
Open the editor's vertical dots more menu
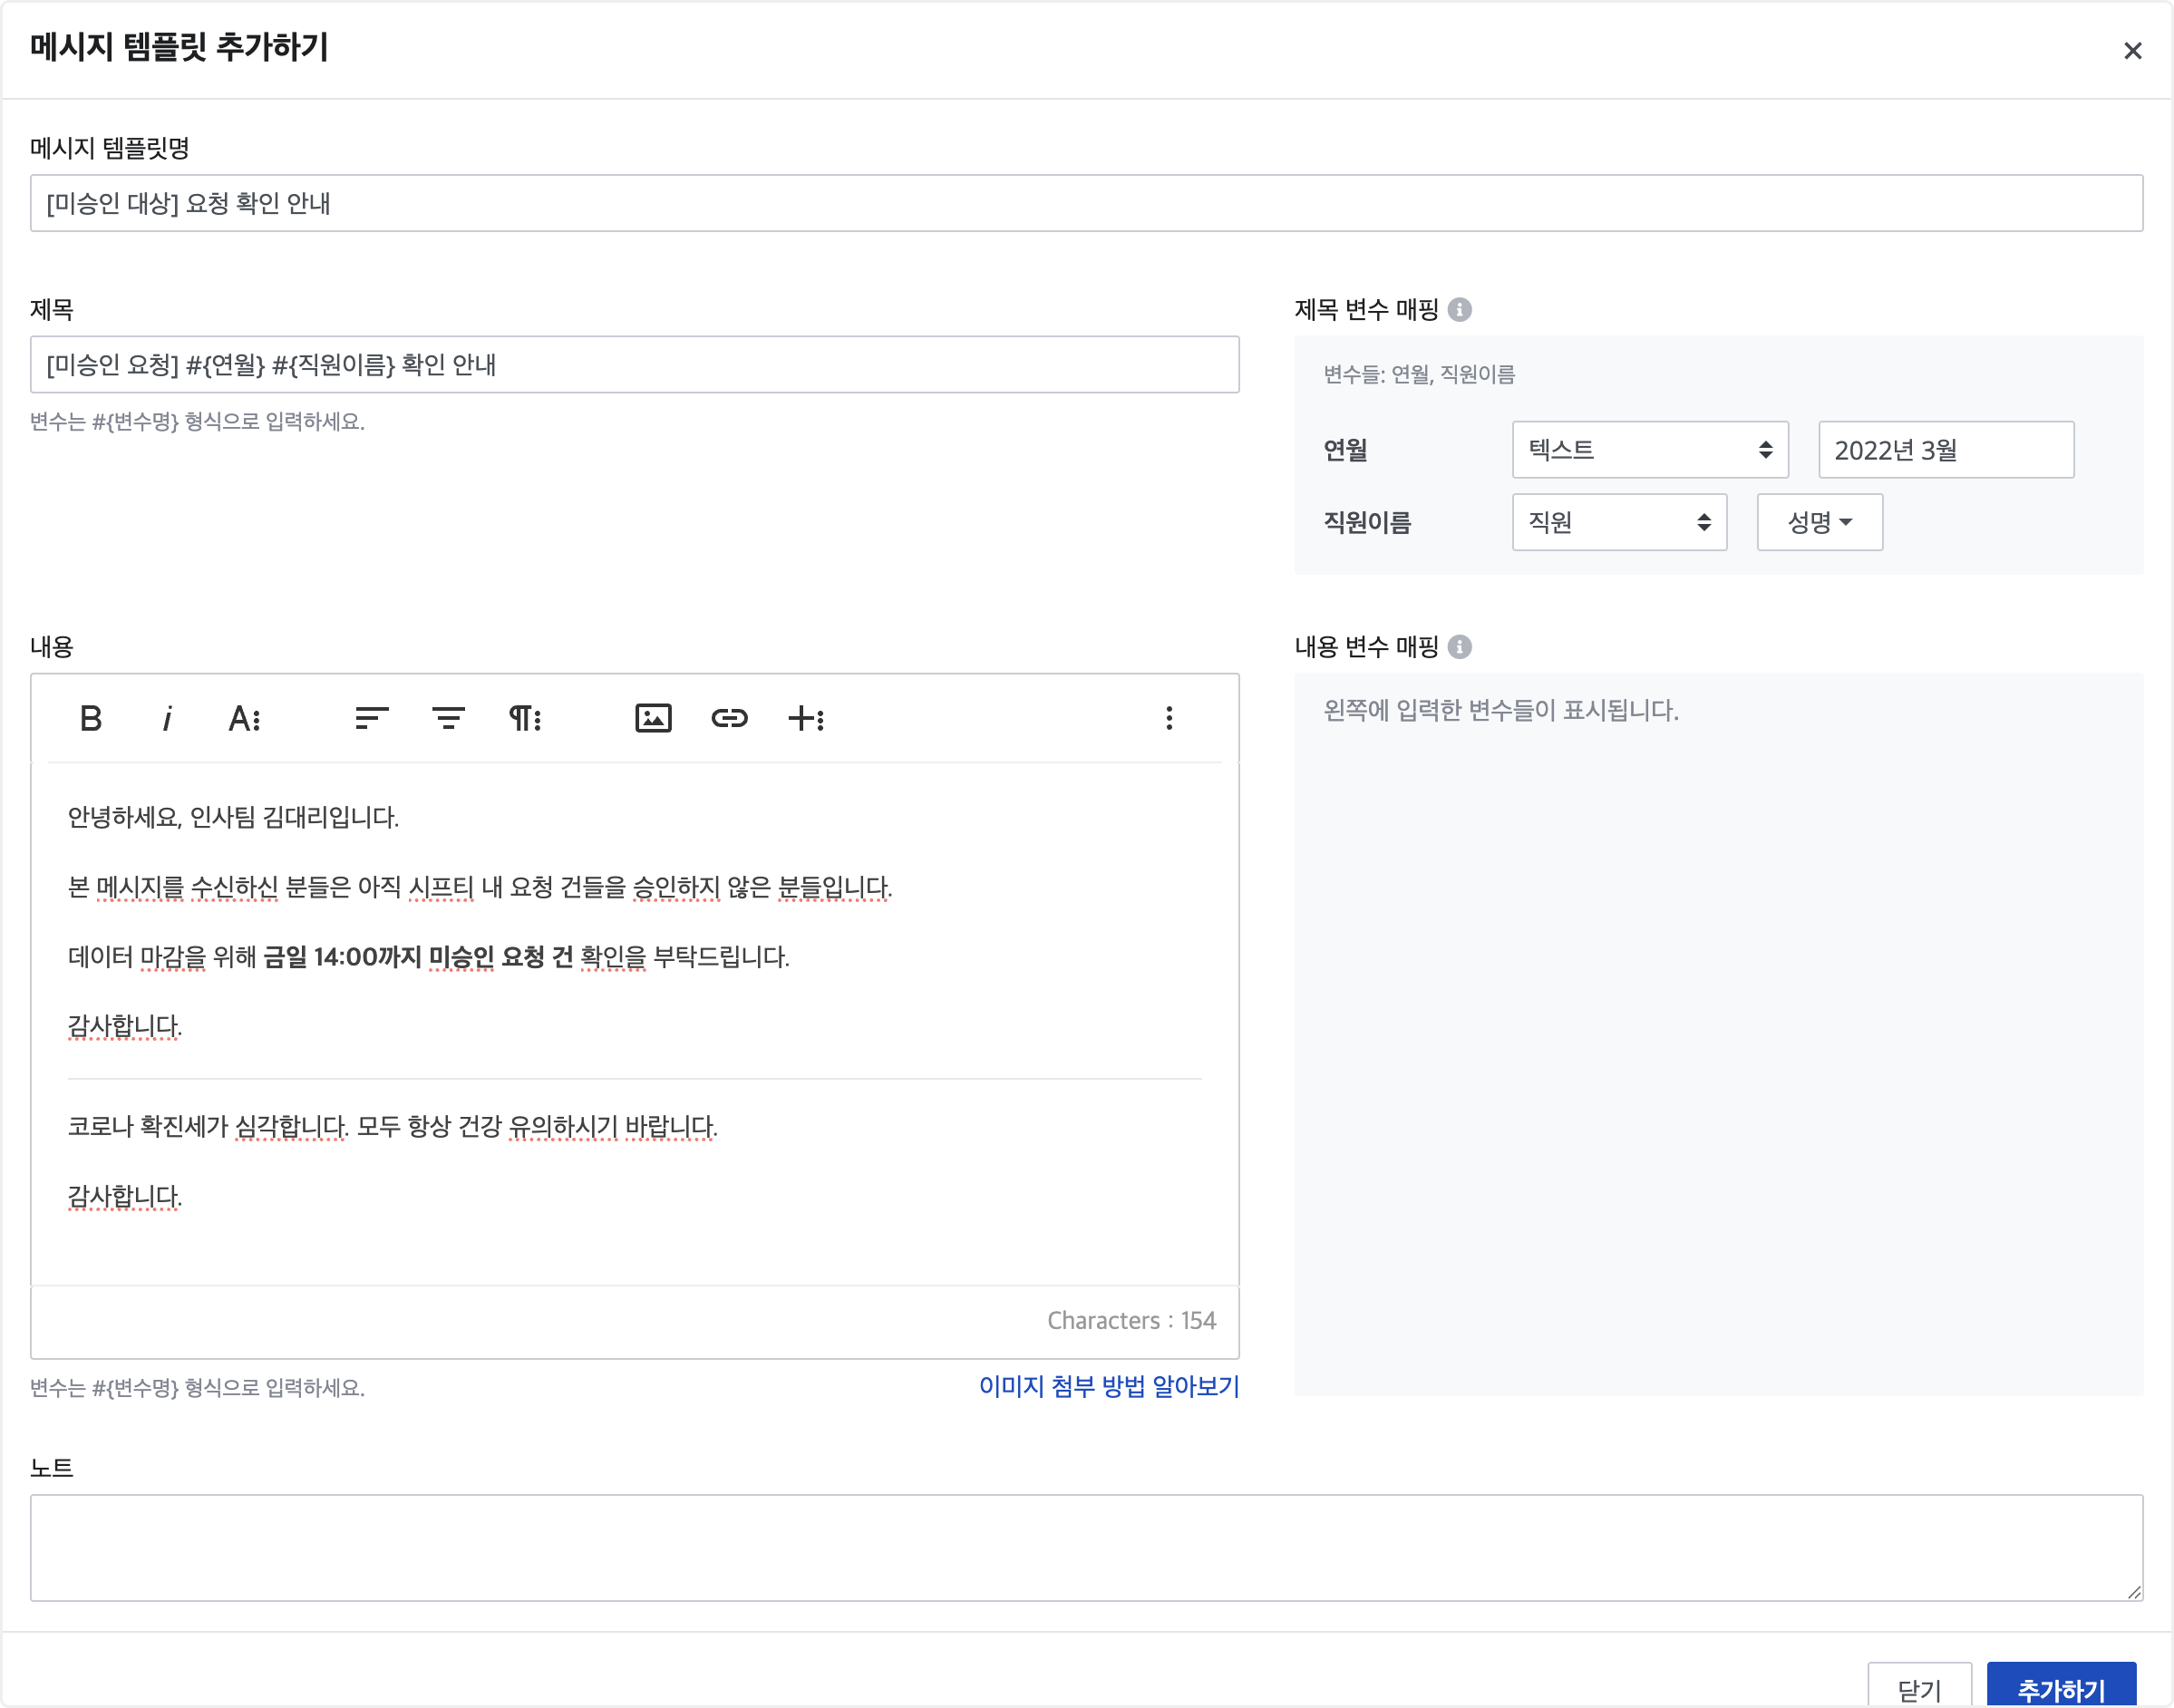coord(1169,718)
